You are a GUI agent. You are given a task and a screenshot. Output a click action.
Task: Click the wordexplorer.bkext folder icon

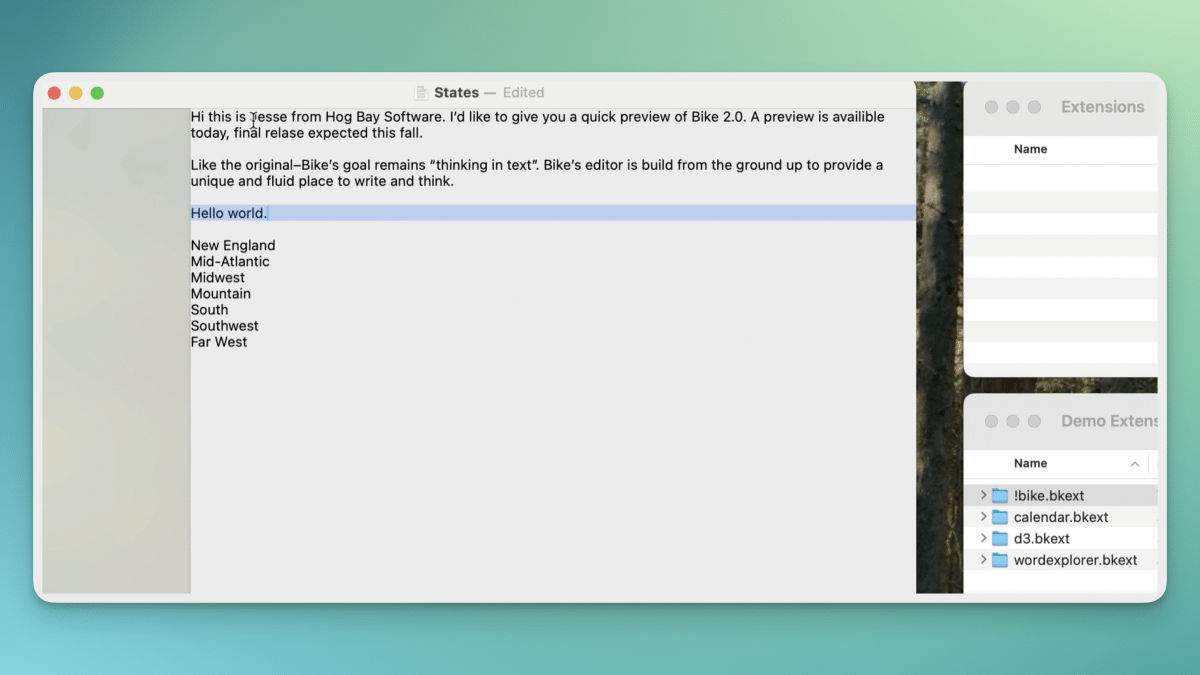[1001, 560]
